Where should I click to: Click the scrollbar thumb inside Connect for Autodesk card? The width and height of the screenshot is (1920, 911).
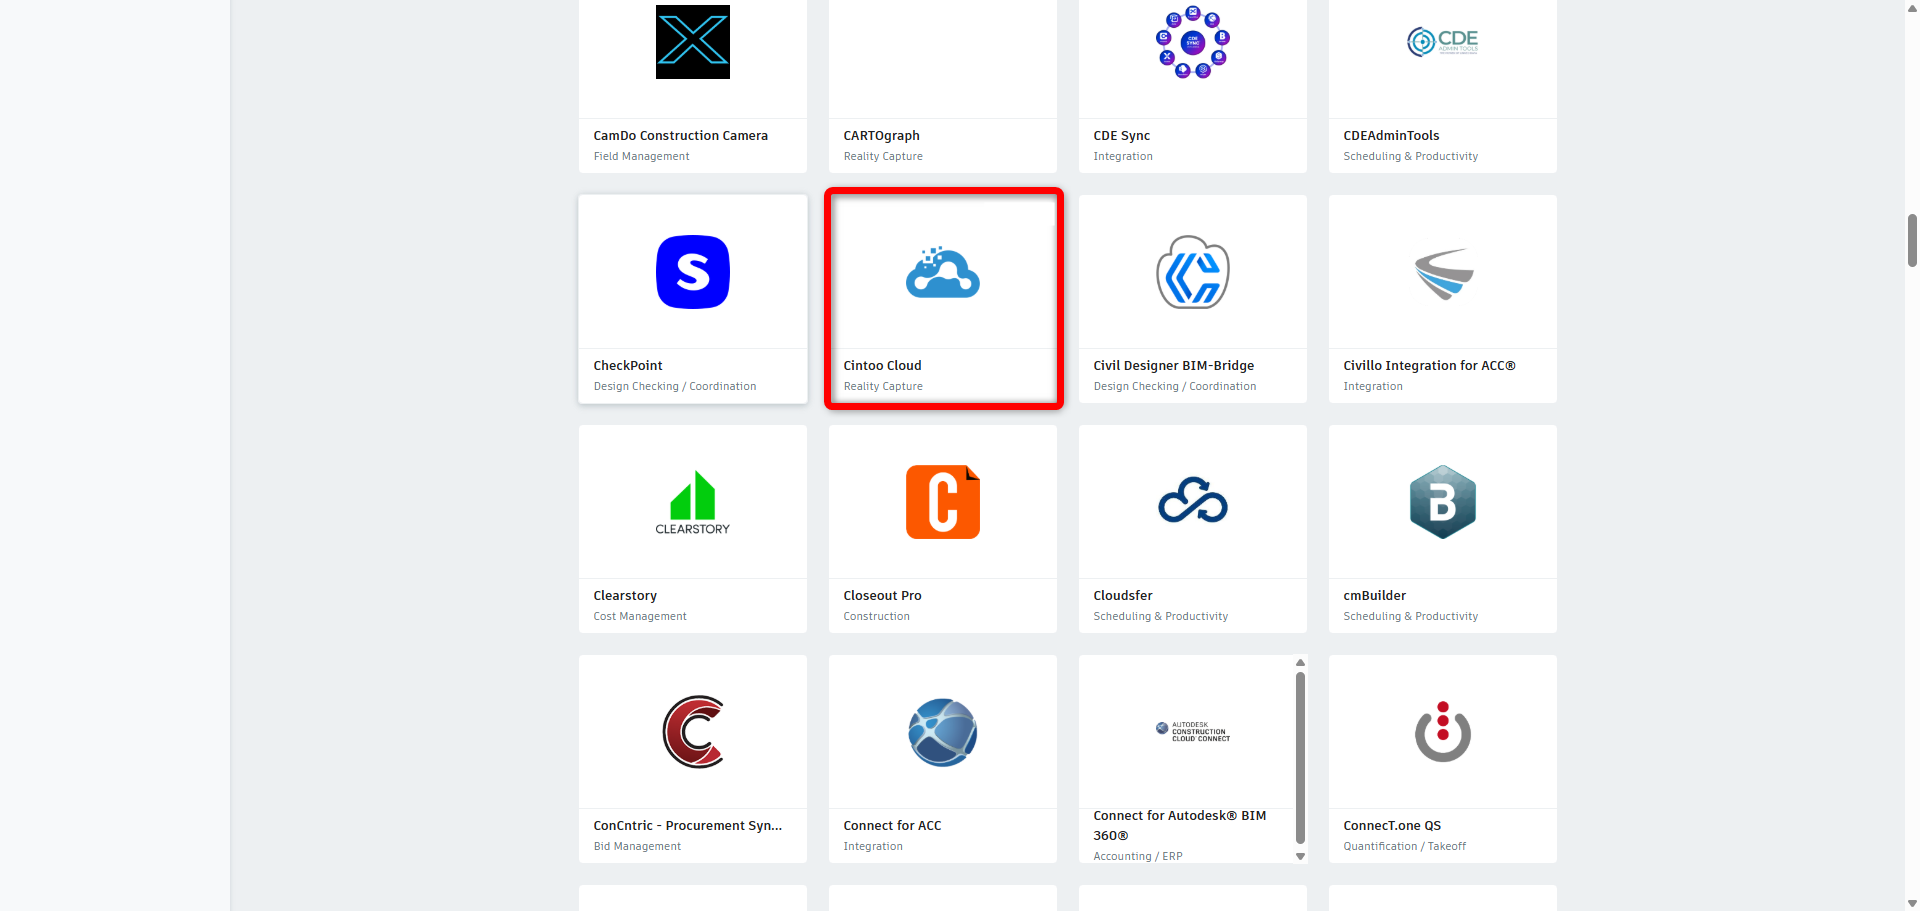[x=1300, y=758]
